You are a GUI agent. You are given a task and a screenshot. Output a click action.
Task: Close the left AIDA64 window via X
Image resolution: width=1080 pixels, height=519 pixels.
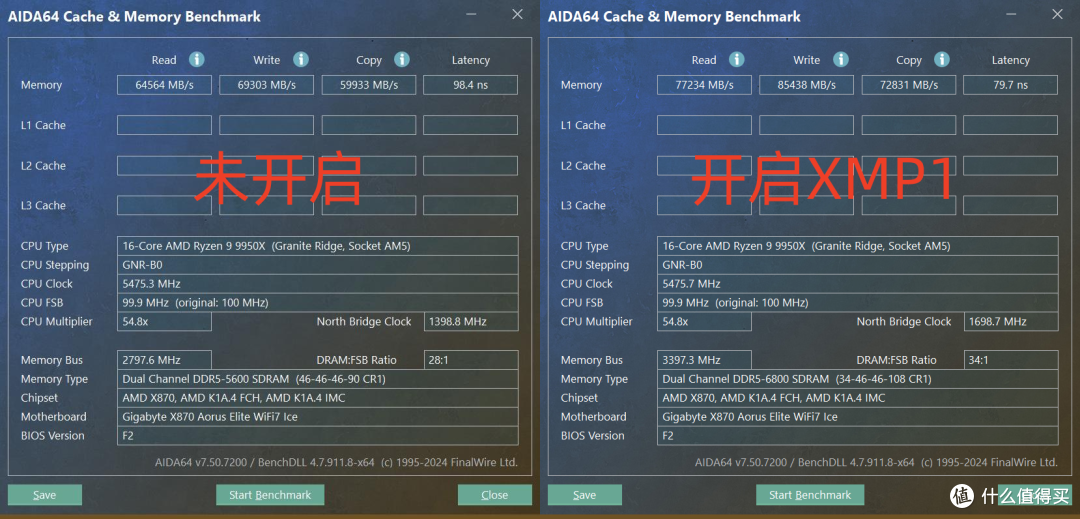pyautogui.click(x=517, y=14)
